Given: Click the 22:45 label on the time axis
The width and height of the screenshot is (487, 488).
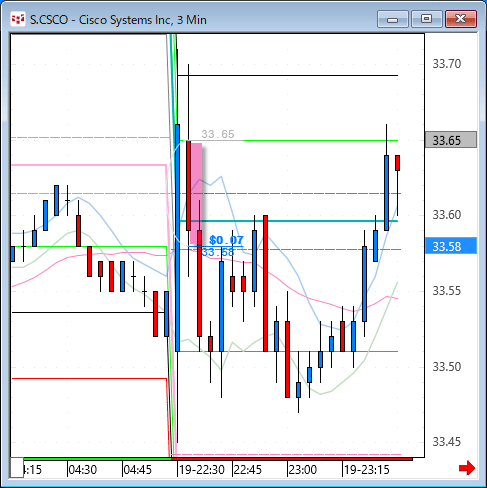Looking at the screenshot, I should [x=247, y=470].
